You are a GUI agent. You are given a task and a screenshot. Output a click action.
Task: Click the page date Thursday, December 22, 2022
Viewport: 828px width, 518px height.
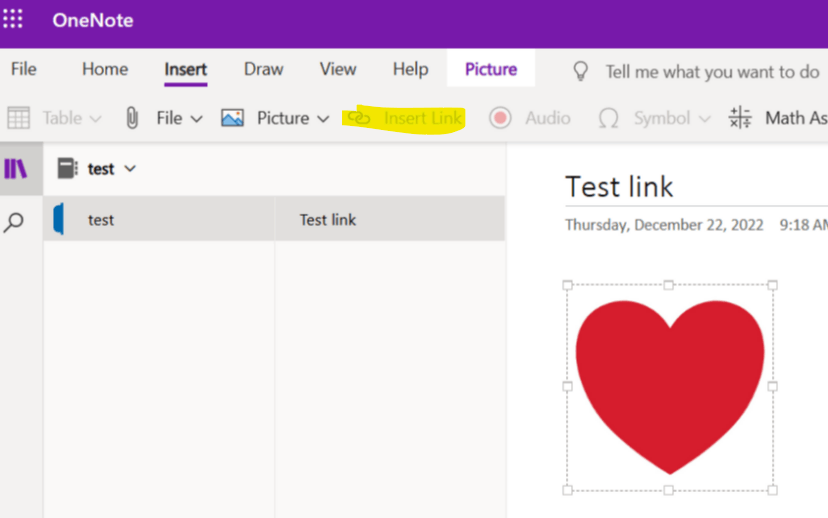[664, 225]
